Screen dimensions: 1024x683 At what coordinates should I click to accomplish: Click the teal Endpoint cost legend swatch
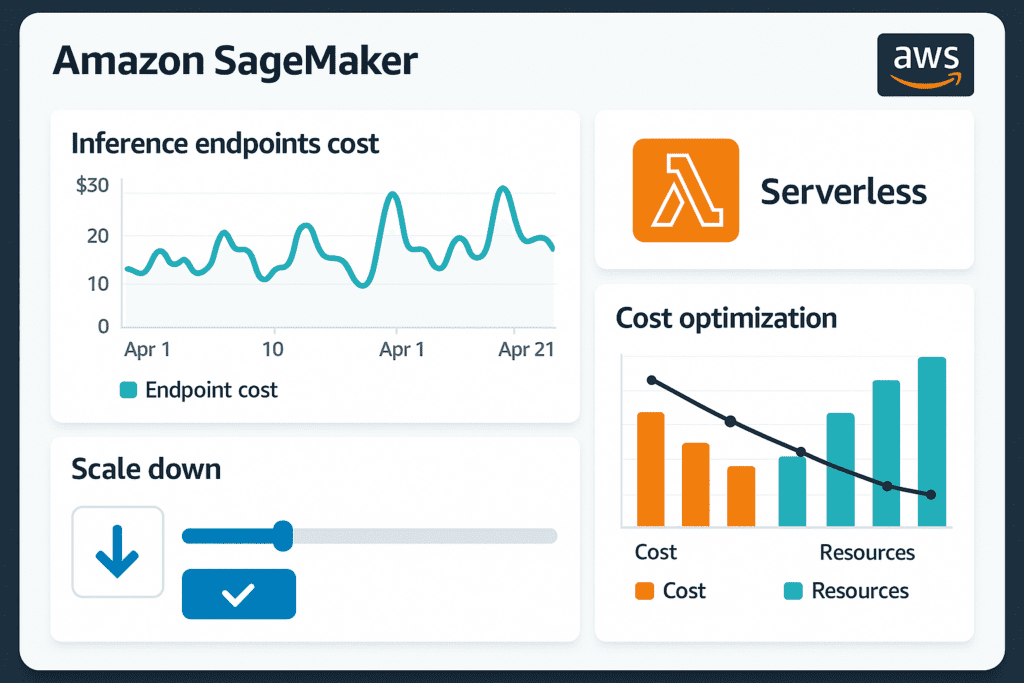pos(129,390)
